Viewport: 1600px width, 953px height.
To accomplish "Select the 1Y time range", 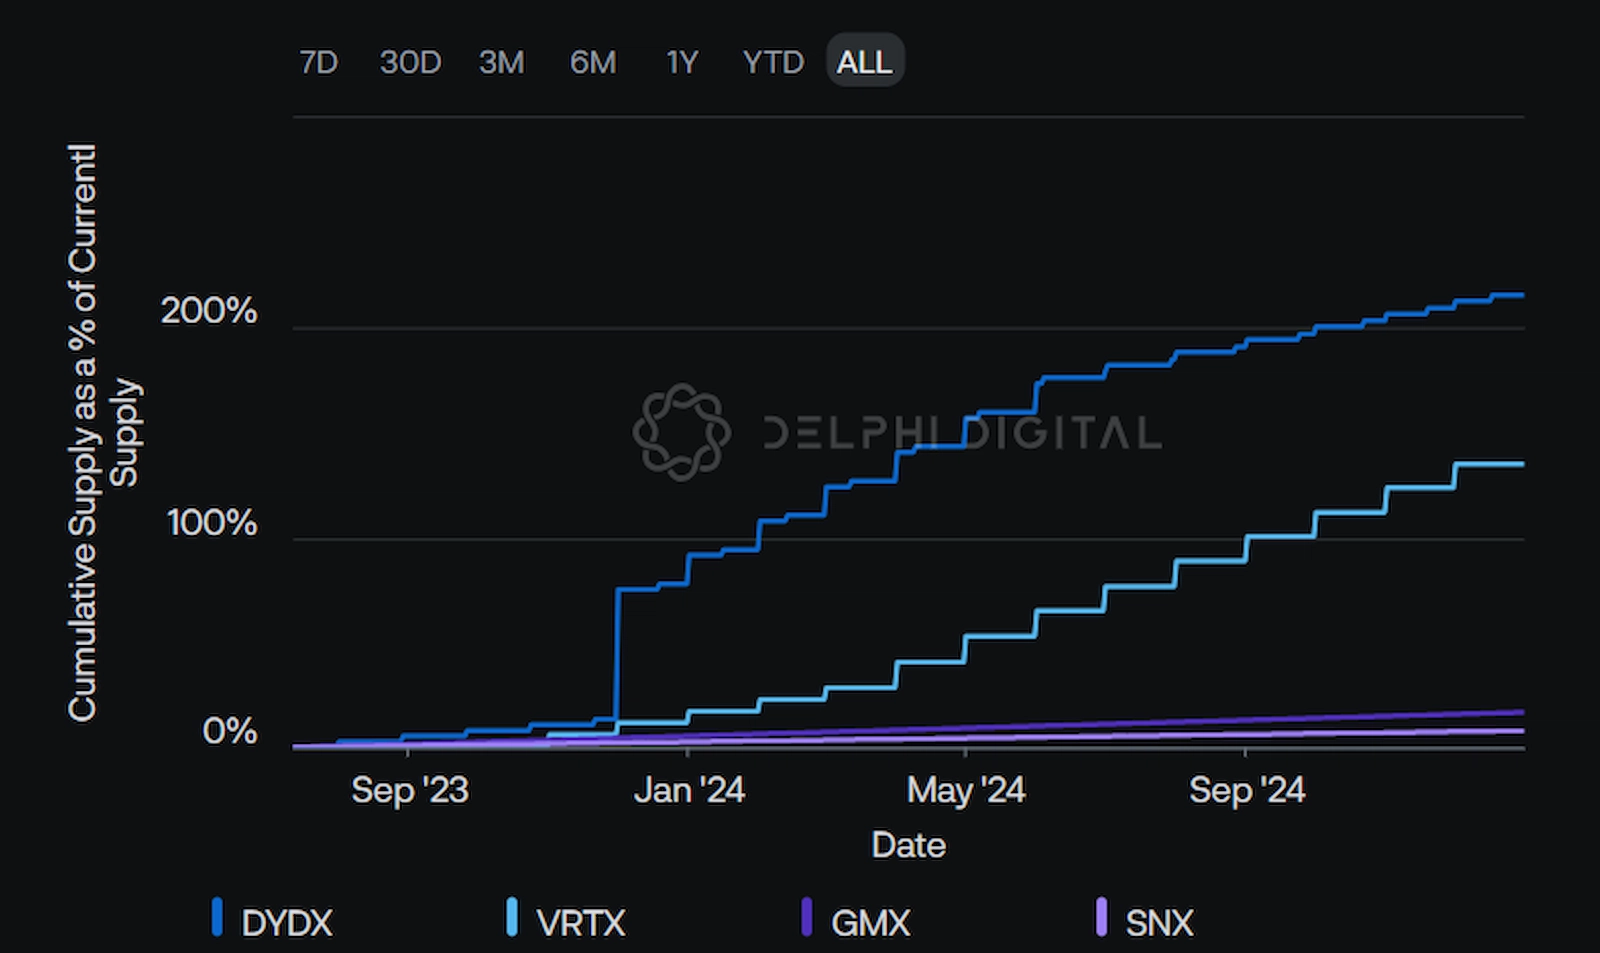I will [679, 61].
